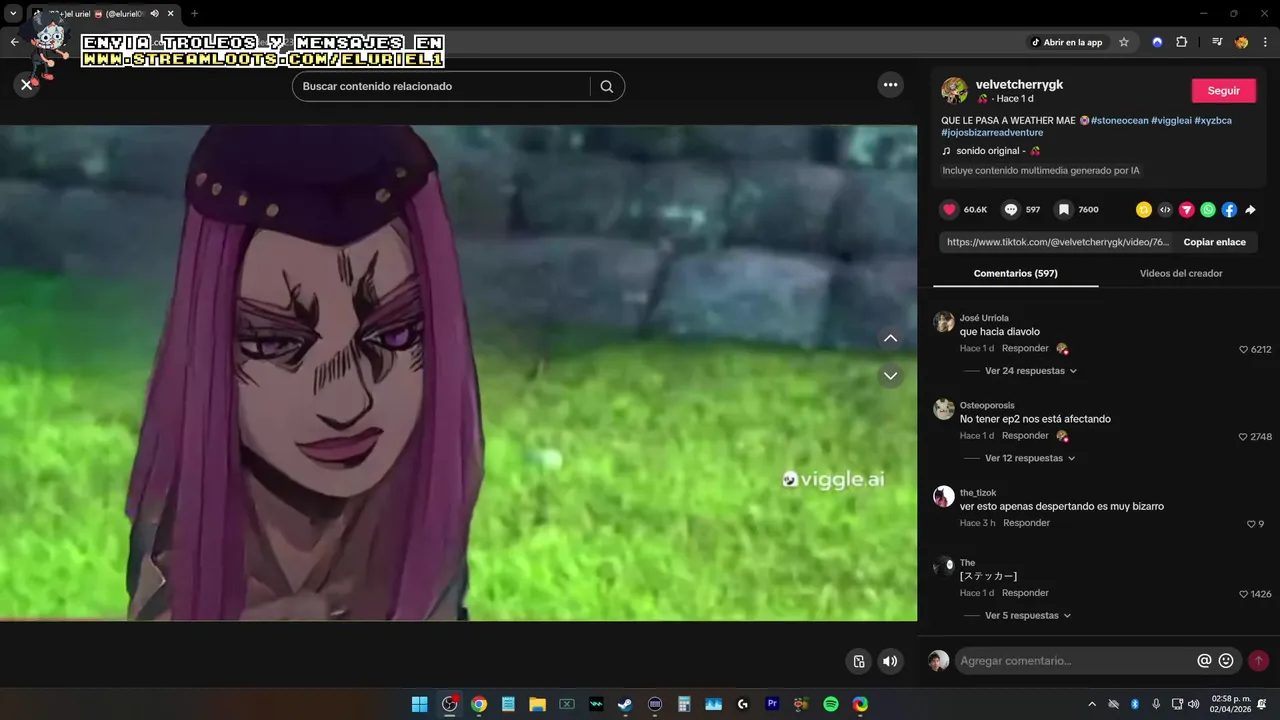Click the share arrow icon
The height and width of the screenshot is (720, 1280).
tap(1250, 210)
